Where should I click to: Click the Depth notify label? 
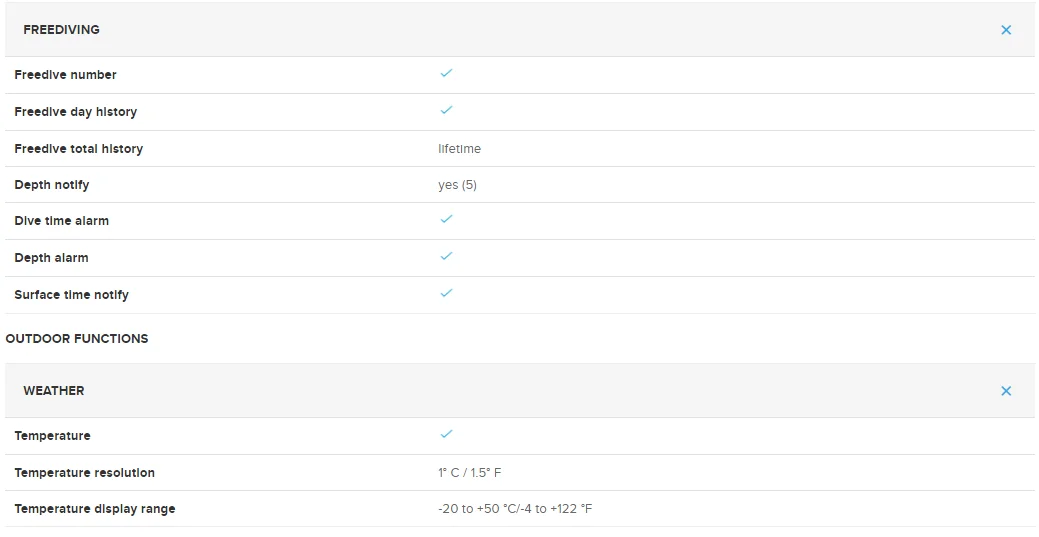pos(52,185)
